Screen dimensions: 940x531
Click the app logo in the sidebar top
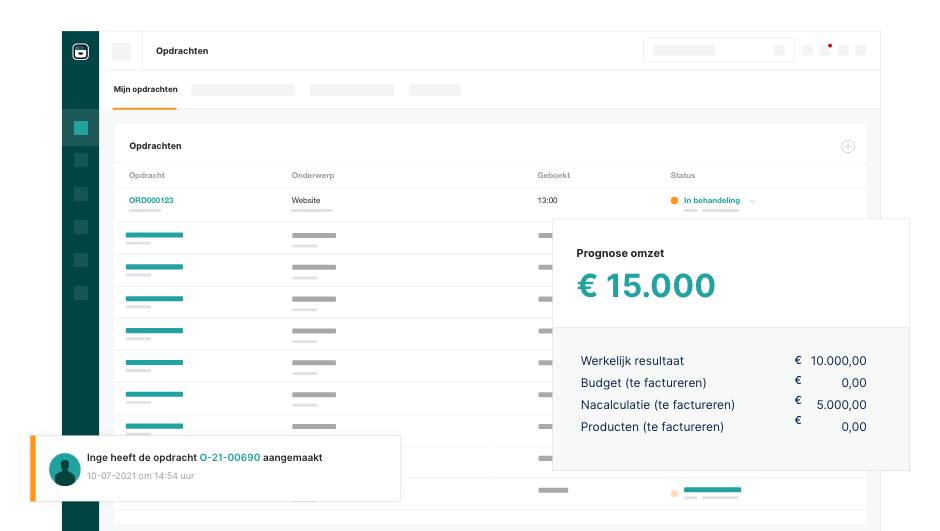81,52
